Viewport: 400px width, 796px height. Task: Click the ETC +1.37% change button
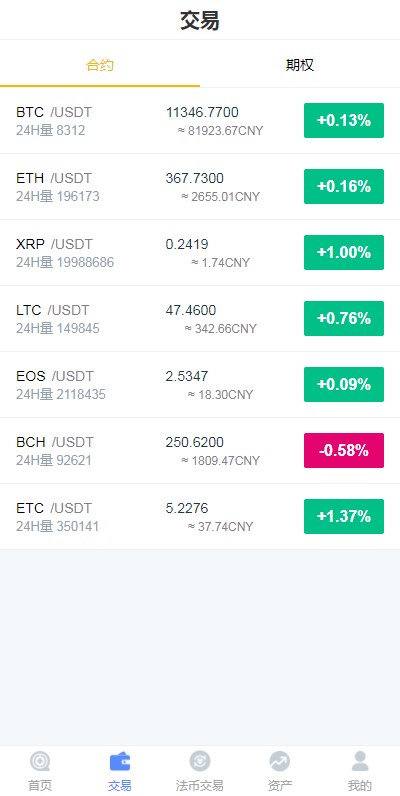point(344,516)
